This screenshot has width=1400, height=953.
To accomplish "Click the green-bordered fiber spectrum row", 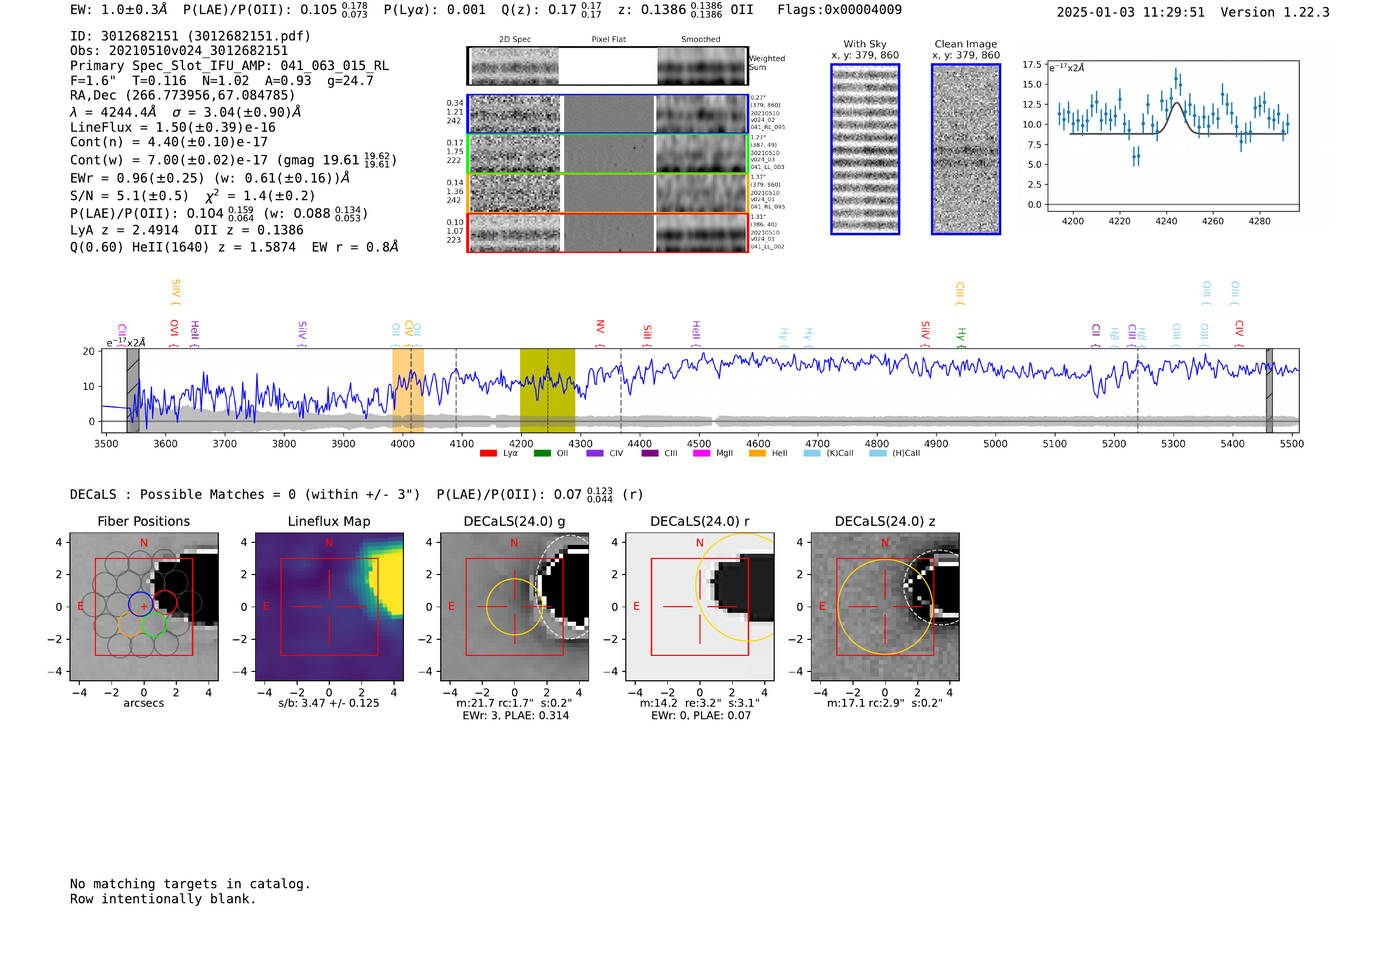I will click(x=607, y=154).
